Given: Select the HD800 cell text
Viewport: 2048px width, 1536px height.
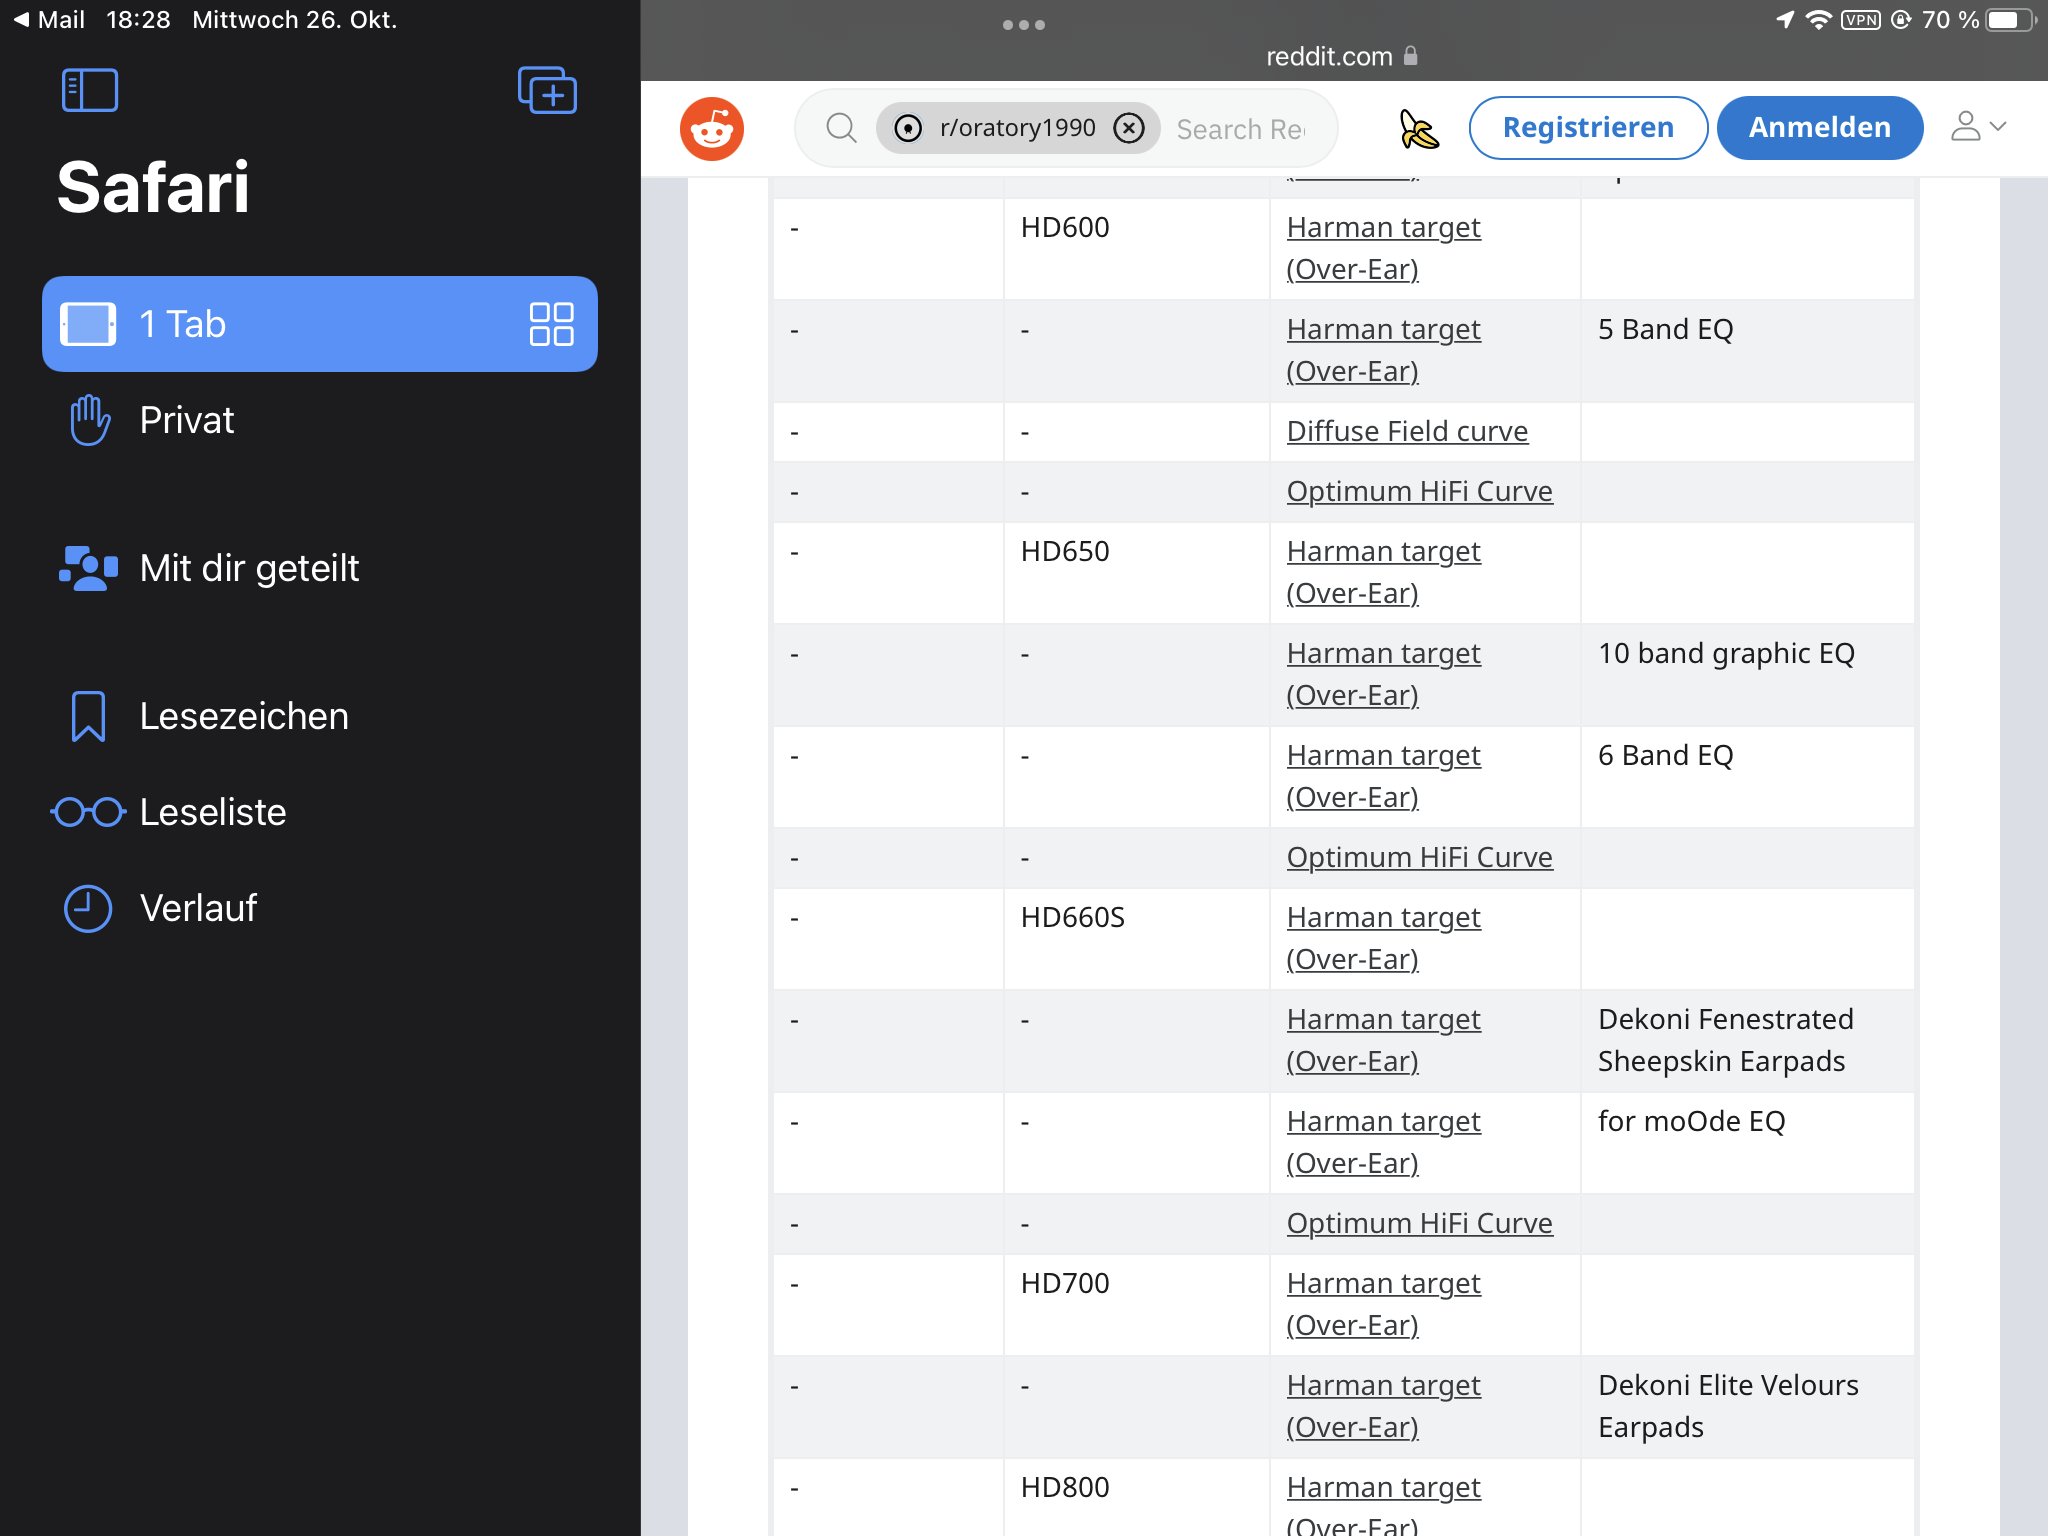Looking at the screenshot, I should pos(1065,1487).
